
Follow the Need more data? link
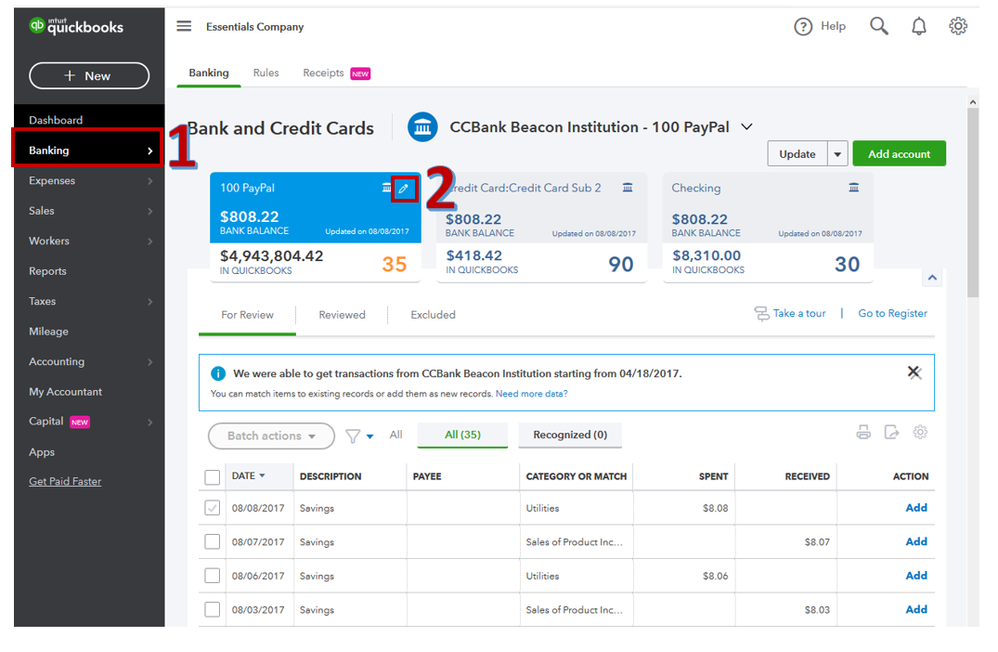(531, 393)
